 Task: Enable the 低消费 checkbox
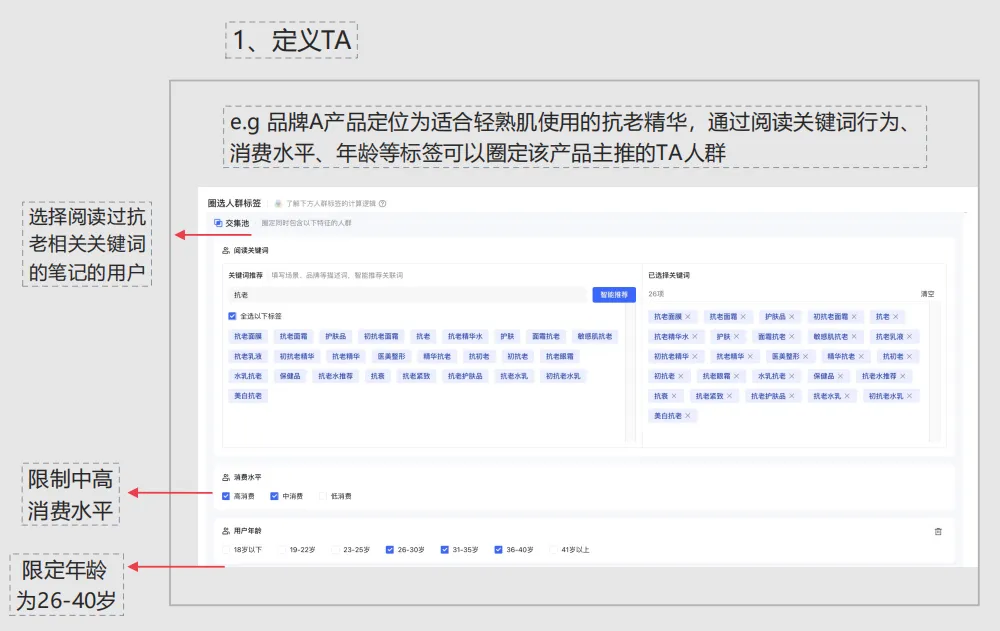(x=322, y=493)
